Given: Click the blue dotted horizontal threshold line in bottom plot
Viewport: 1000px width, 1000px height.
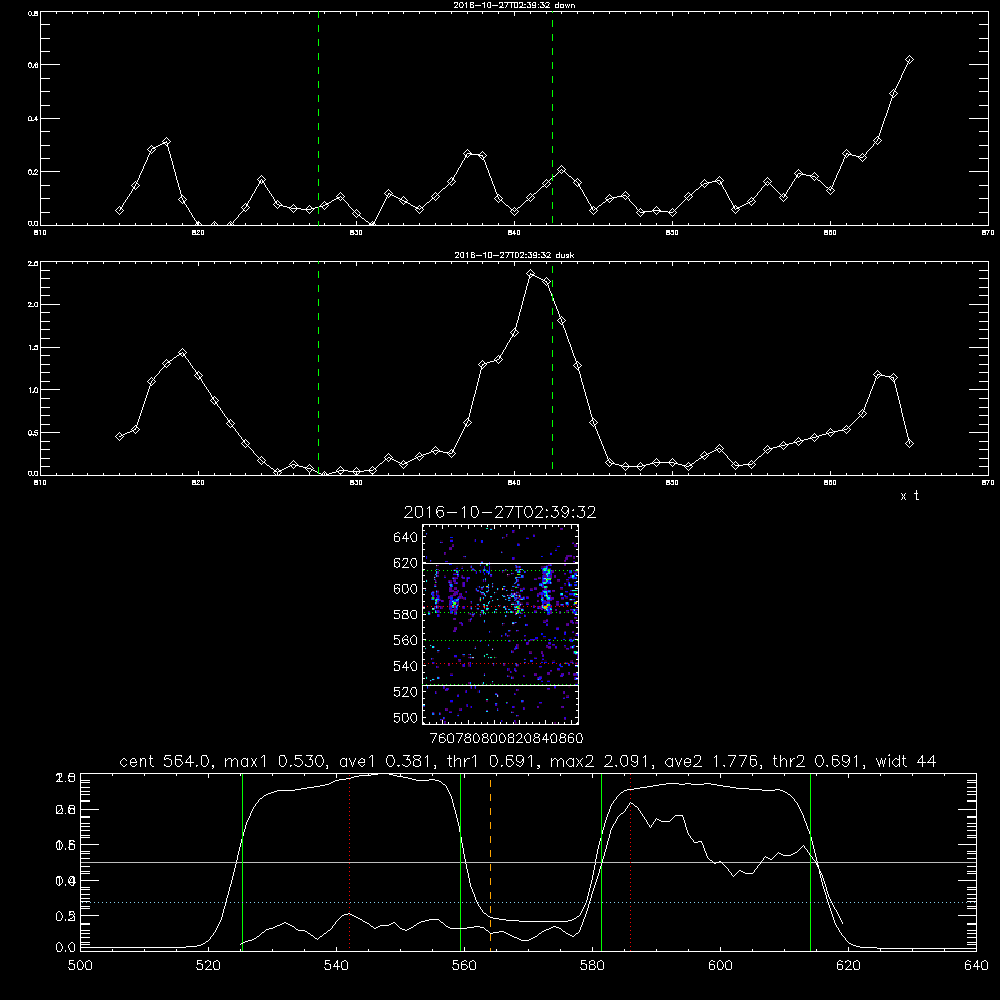Looking at the screenshot, I should [x=528, y=902].
